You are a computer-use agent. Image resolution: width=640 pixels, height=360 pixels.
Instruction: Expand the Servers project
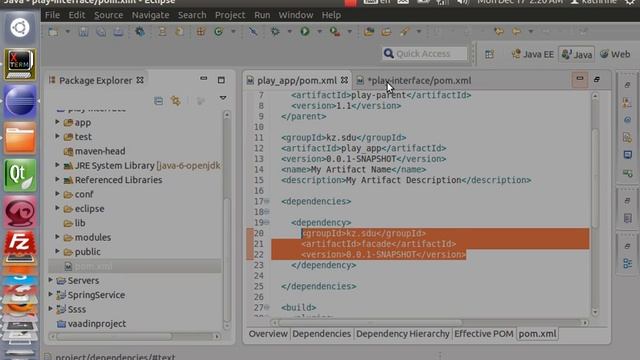point(51,280)
